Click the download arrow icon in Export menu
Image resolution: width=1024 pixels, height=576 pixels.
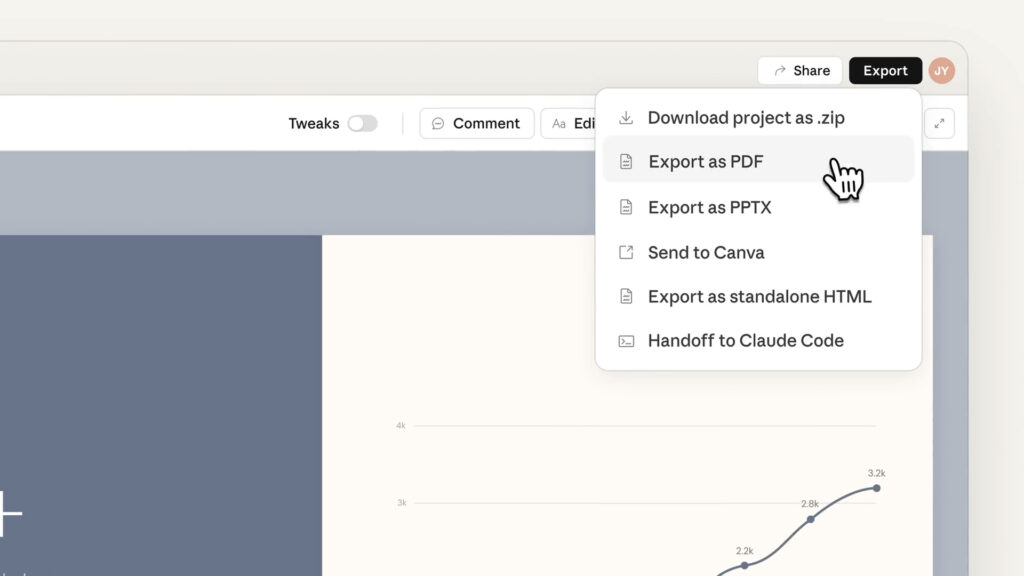coord(626,118)
